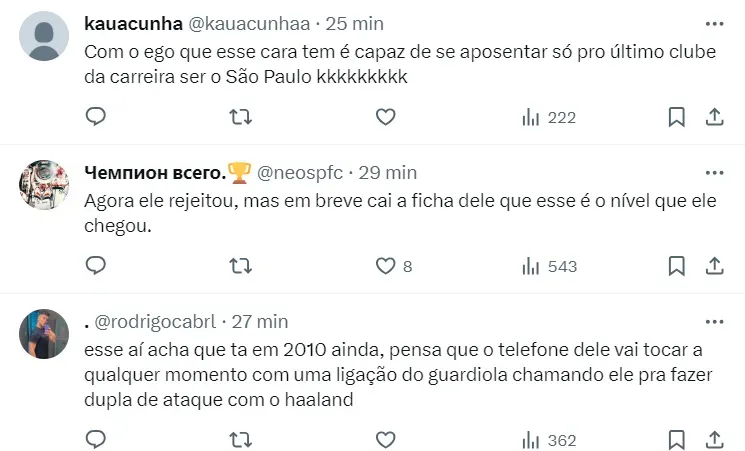The height and width of the screenshot is (451, 745).
Task: Open more options on kauacunha's tweet
Action: (x=714, y=23)
